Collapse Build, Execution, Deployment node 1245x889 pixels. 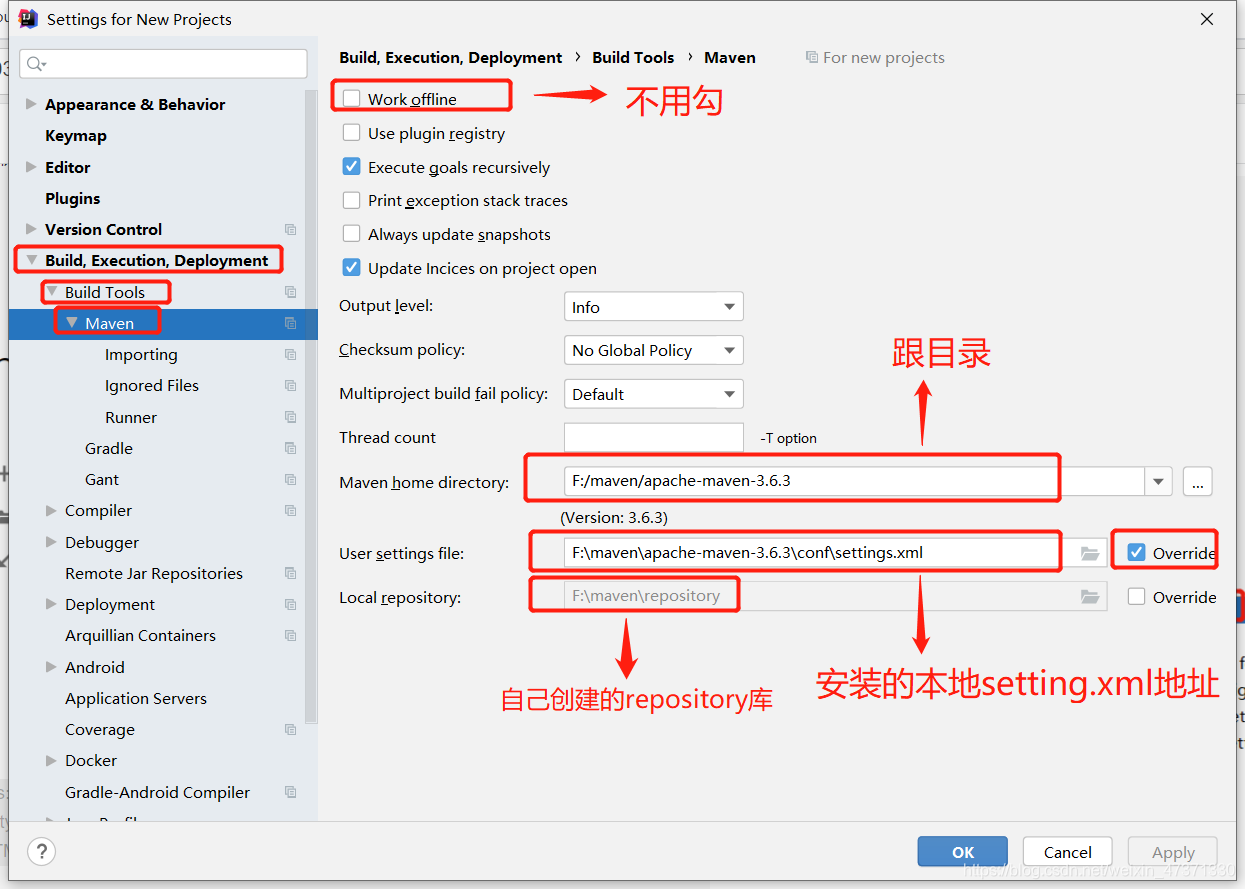click(31, 261)
